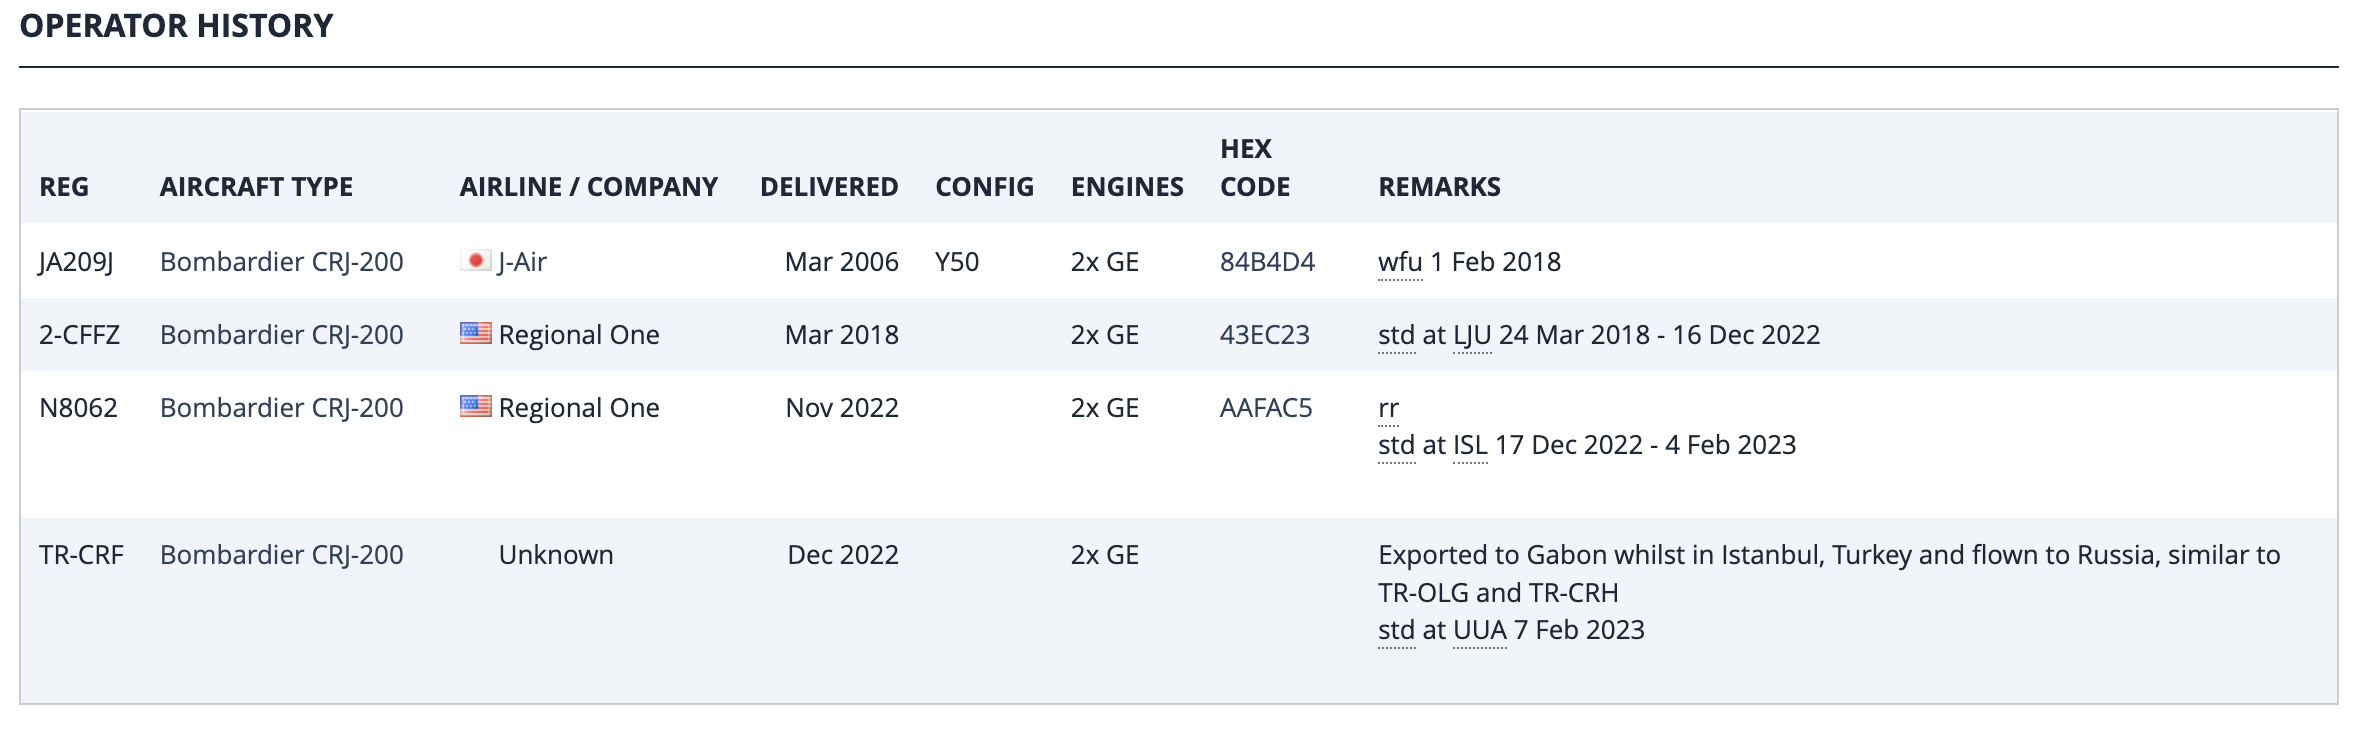The image size is (2376, 740).
Task: Click hex code 43EC23
Action: (x=1264, y=335)
